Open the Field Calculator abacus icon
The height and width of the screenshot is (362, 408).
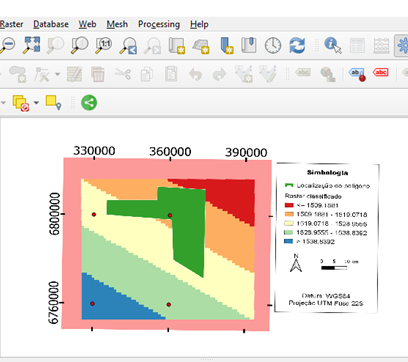tap(381, 45)
